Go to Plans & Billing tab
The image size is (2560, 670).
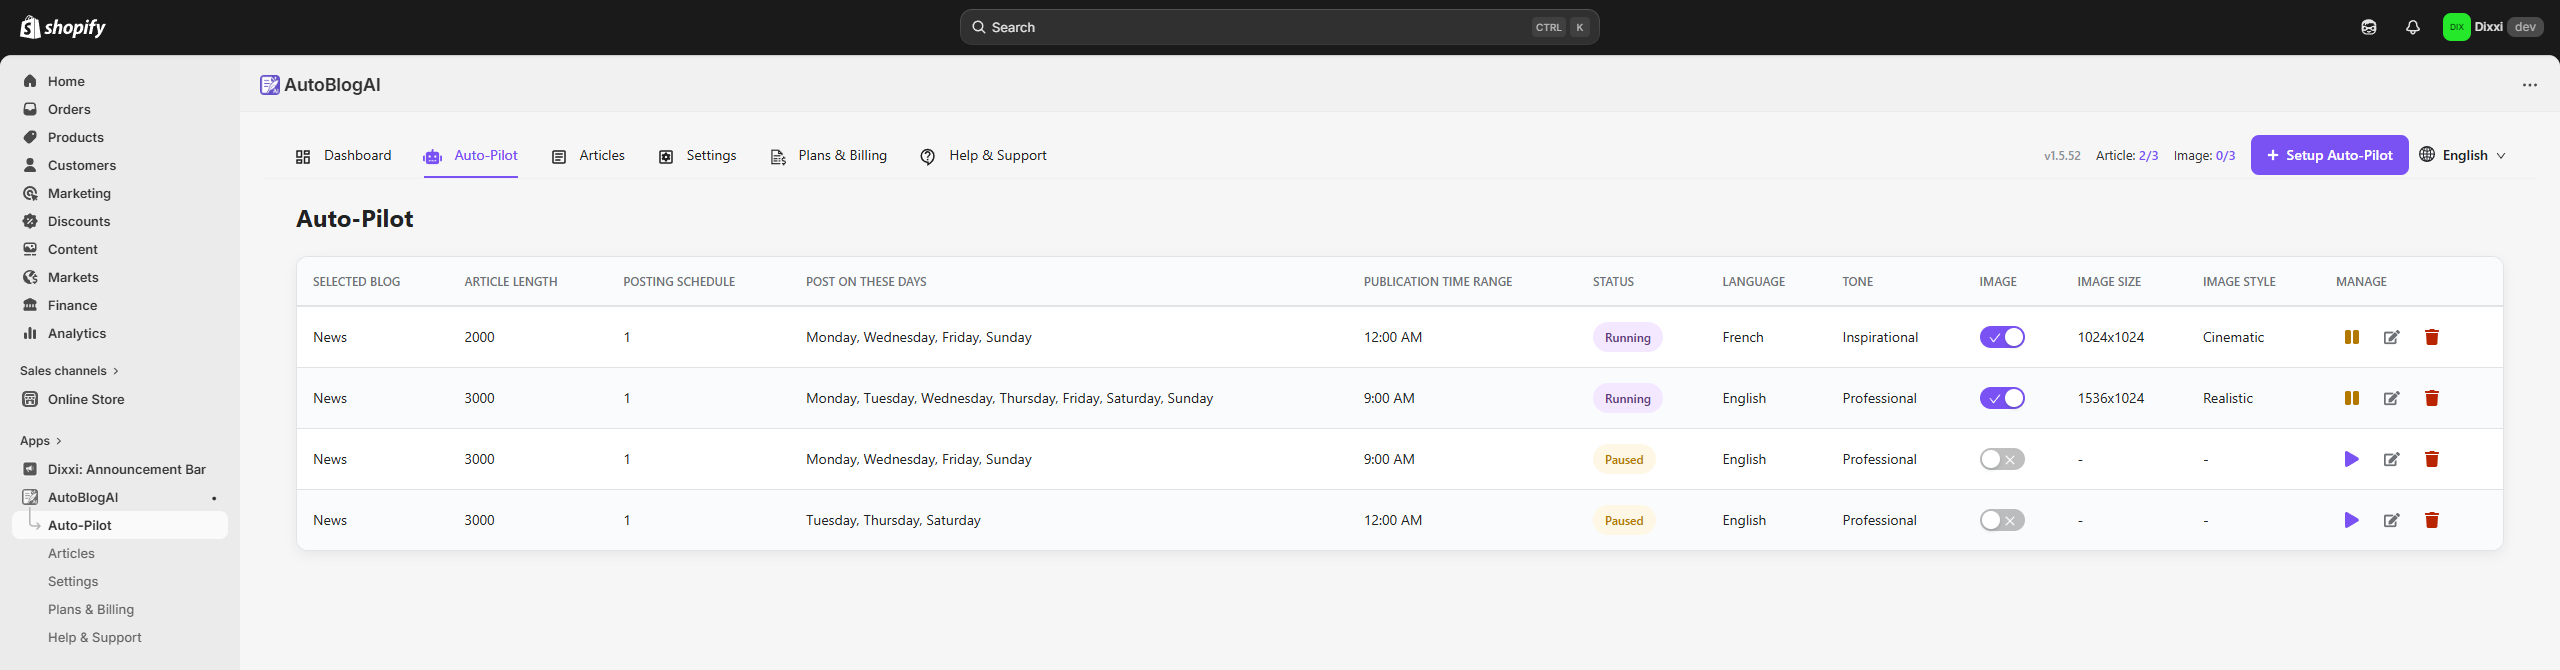[x=828, y=156]
